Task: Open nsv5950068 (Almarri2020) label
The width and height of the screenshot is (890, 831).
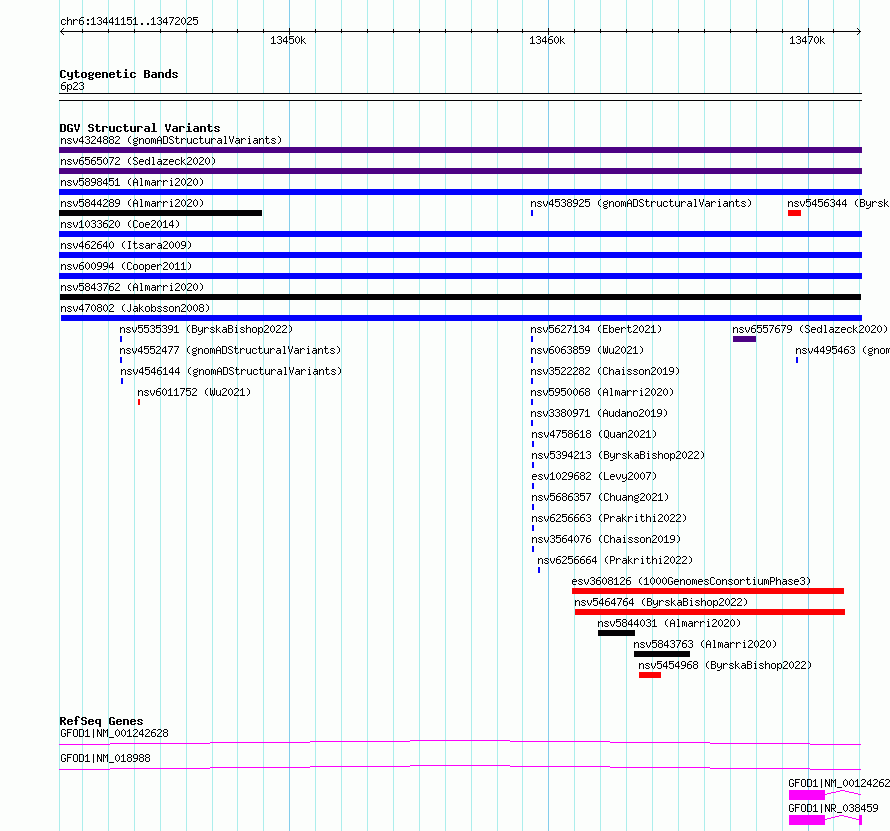Action: 602,392
